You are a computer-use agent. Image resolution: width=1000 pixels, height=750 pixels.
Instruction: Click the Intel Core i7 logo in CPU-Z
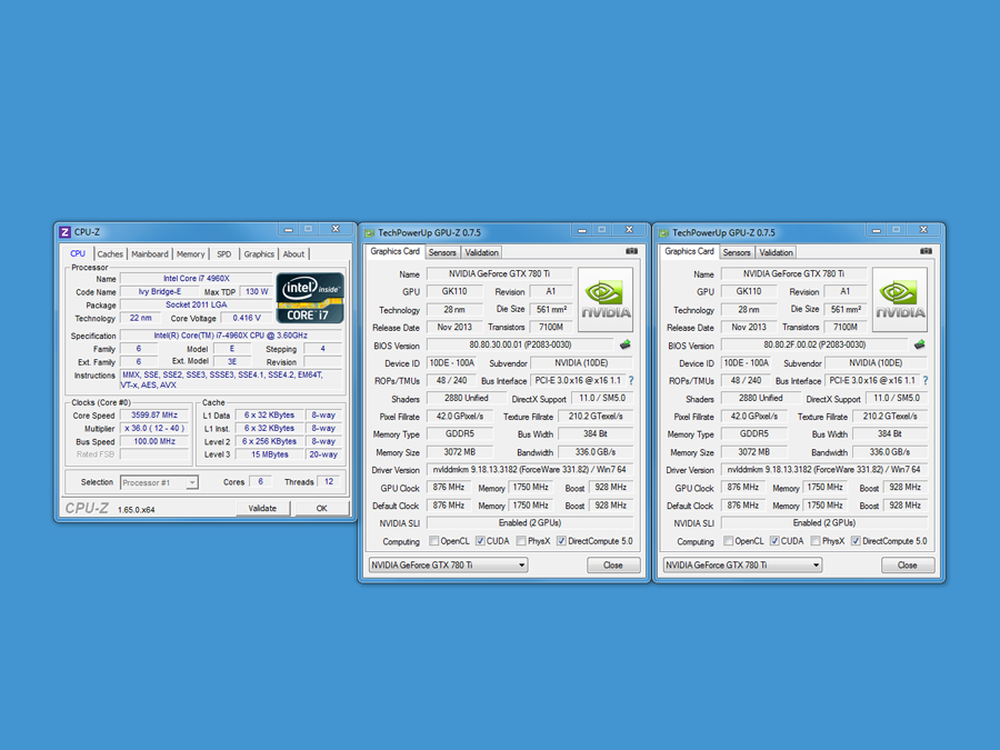311,298
